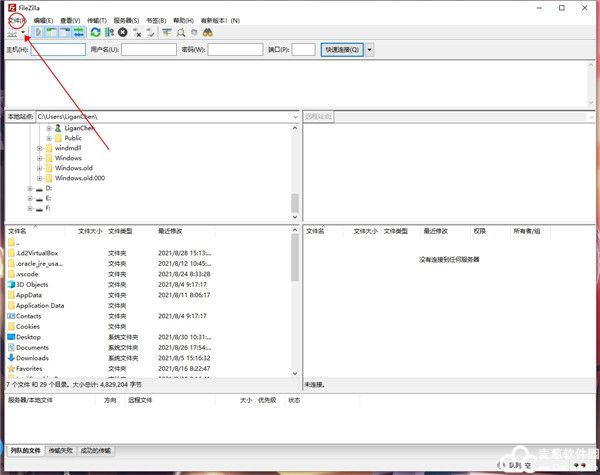This screenshot has height=475, width=600.
Task: Click the 主机(H) host input field
Action: (58, 49)
